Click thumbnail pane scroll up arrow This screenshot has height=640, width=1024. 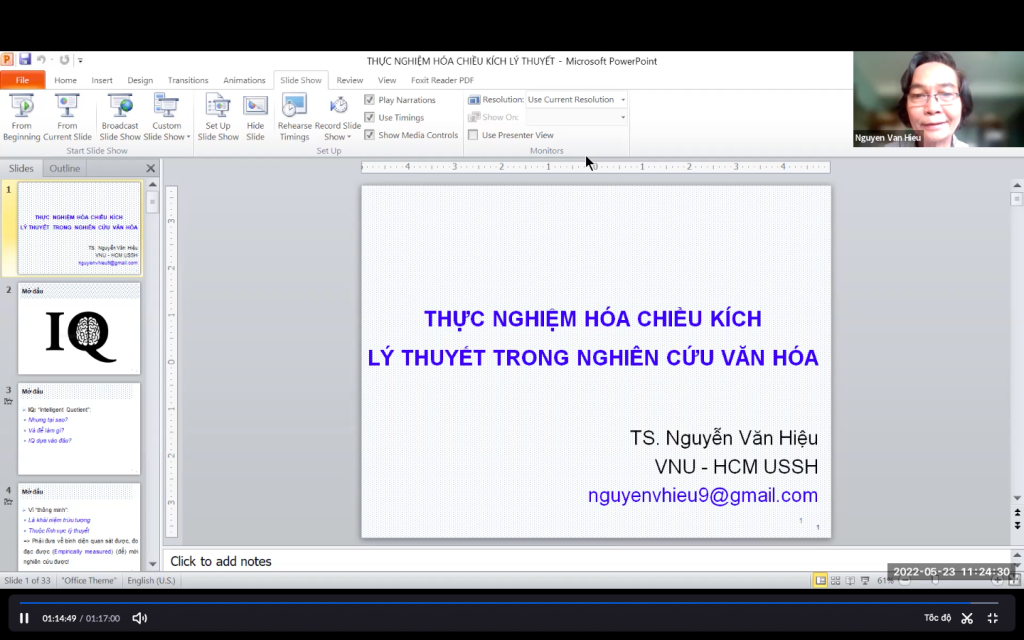pos(152,184)
